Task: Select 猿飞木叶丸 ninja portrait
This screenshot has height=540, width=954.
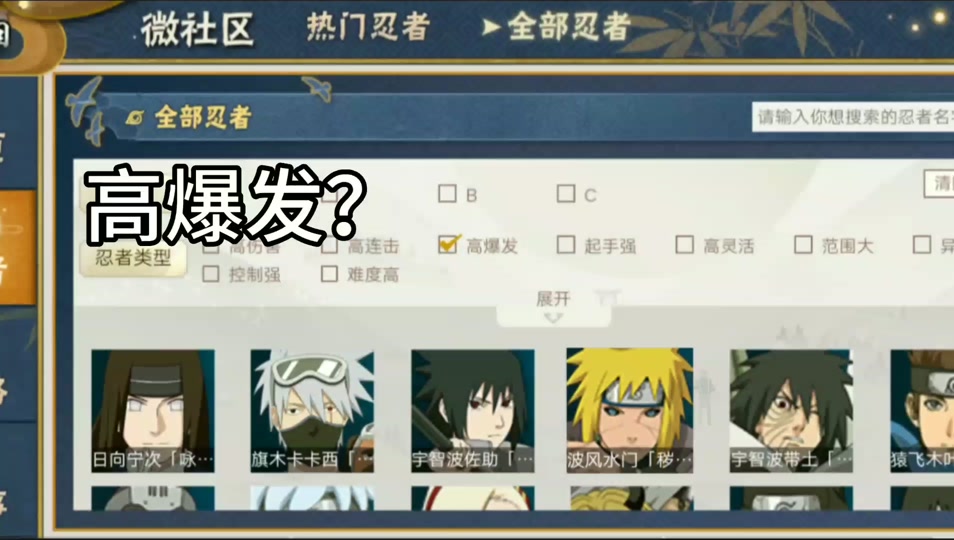Action: pyautogui.click(x=922, y=411)
